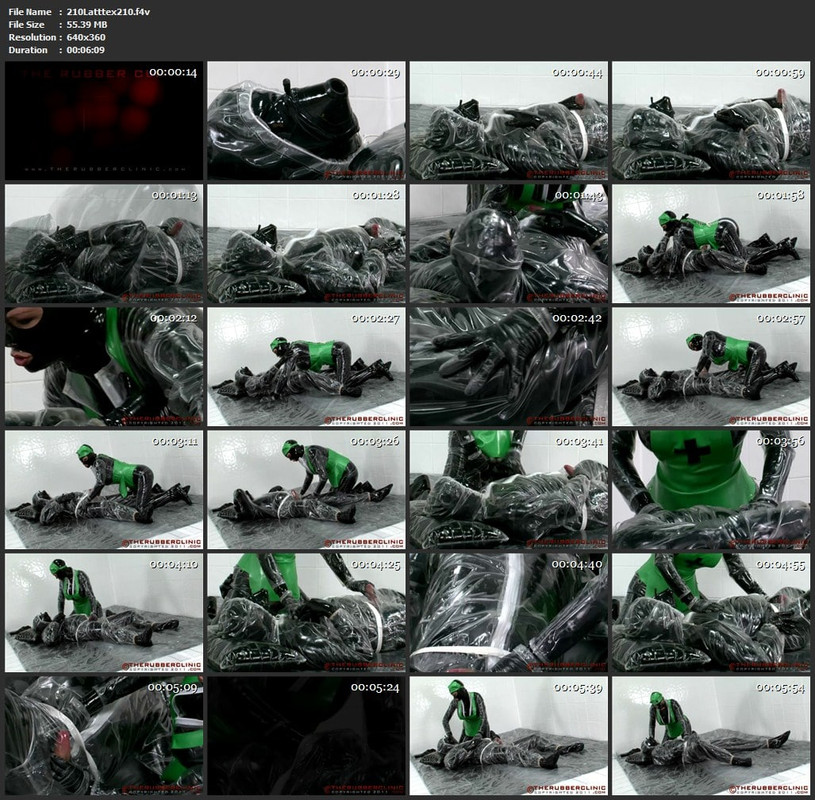Click the File Size label
The width and height of the screenshot is (815, 800).
tap(27, 24)
